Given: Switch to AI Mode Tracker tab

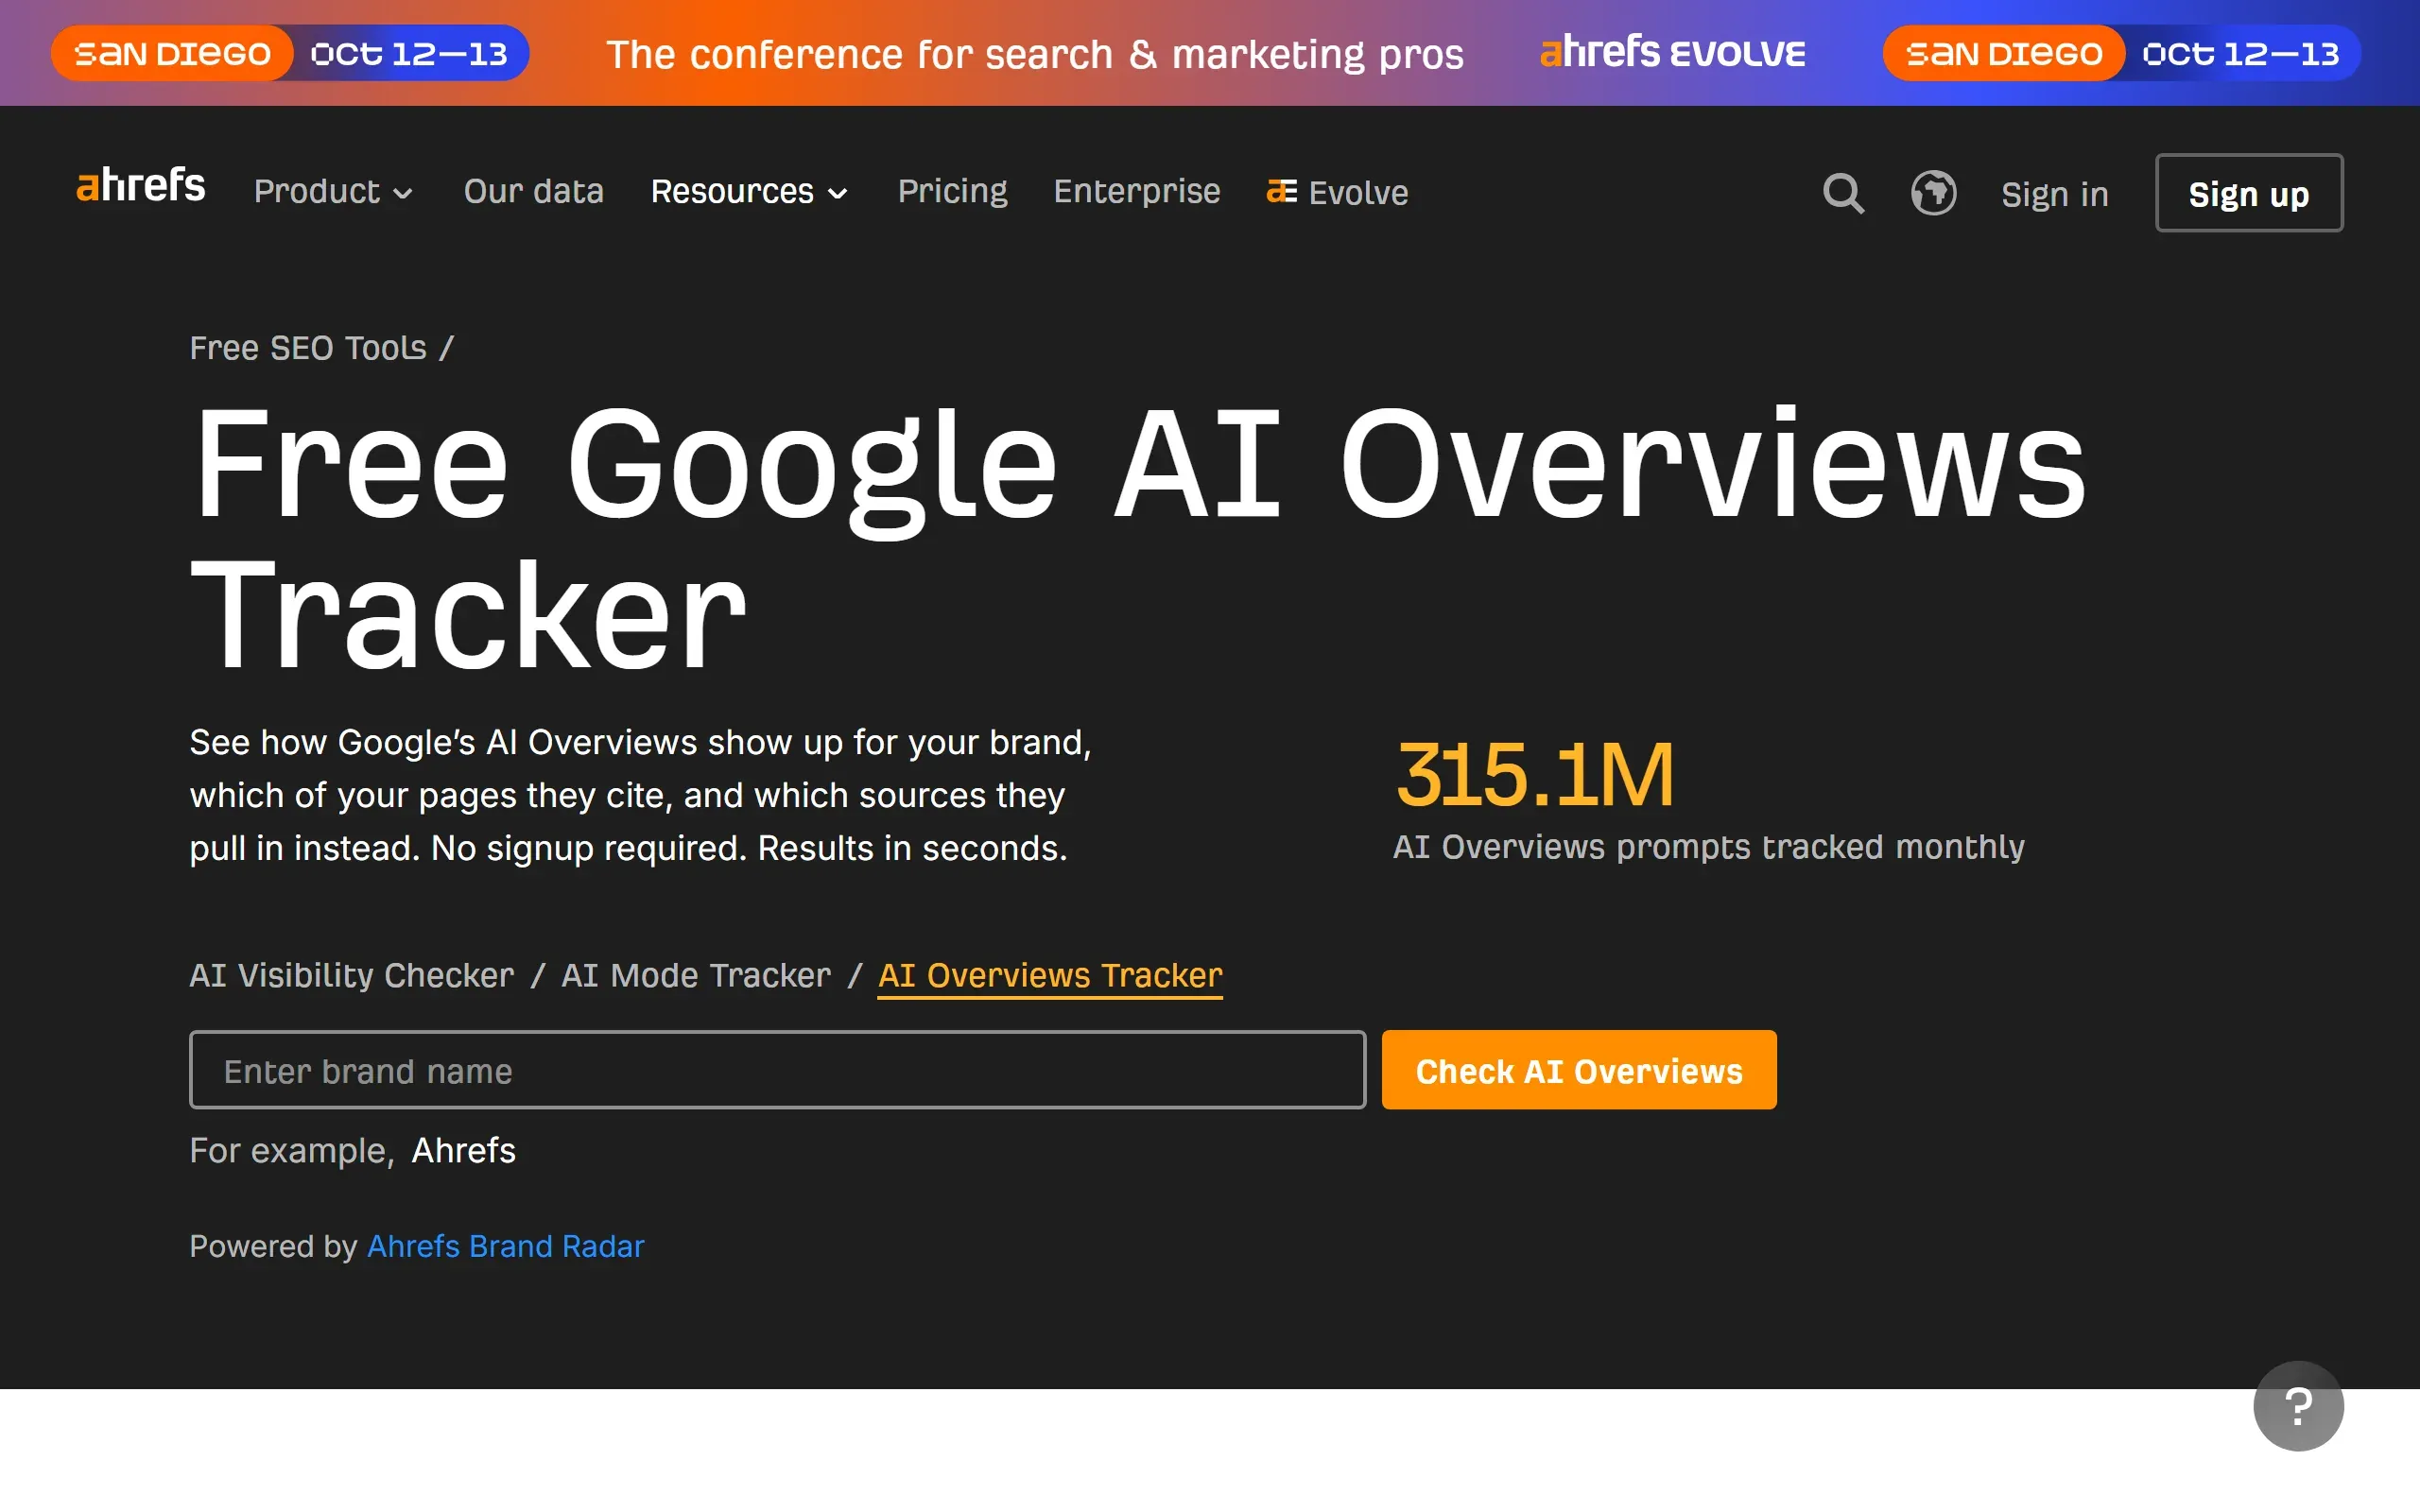Looking at the screenshot, I should [x=696, y=975].
